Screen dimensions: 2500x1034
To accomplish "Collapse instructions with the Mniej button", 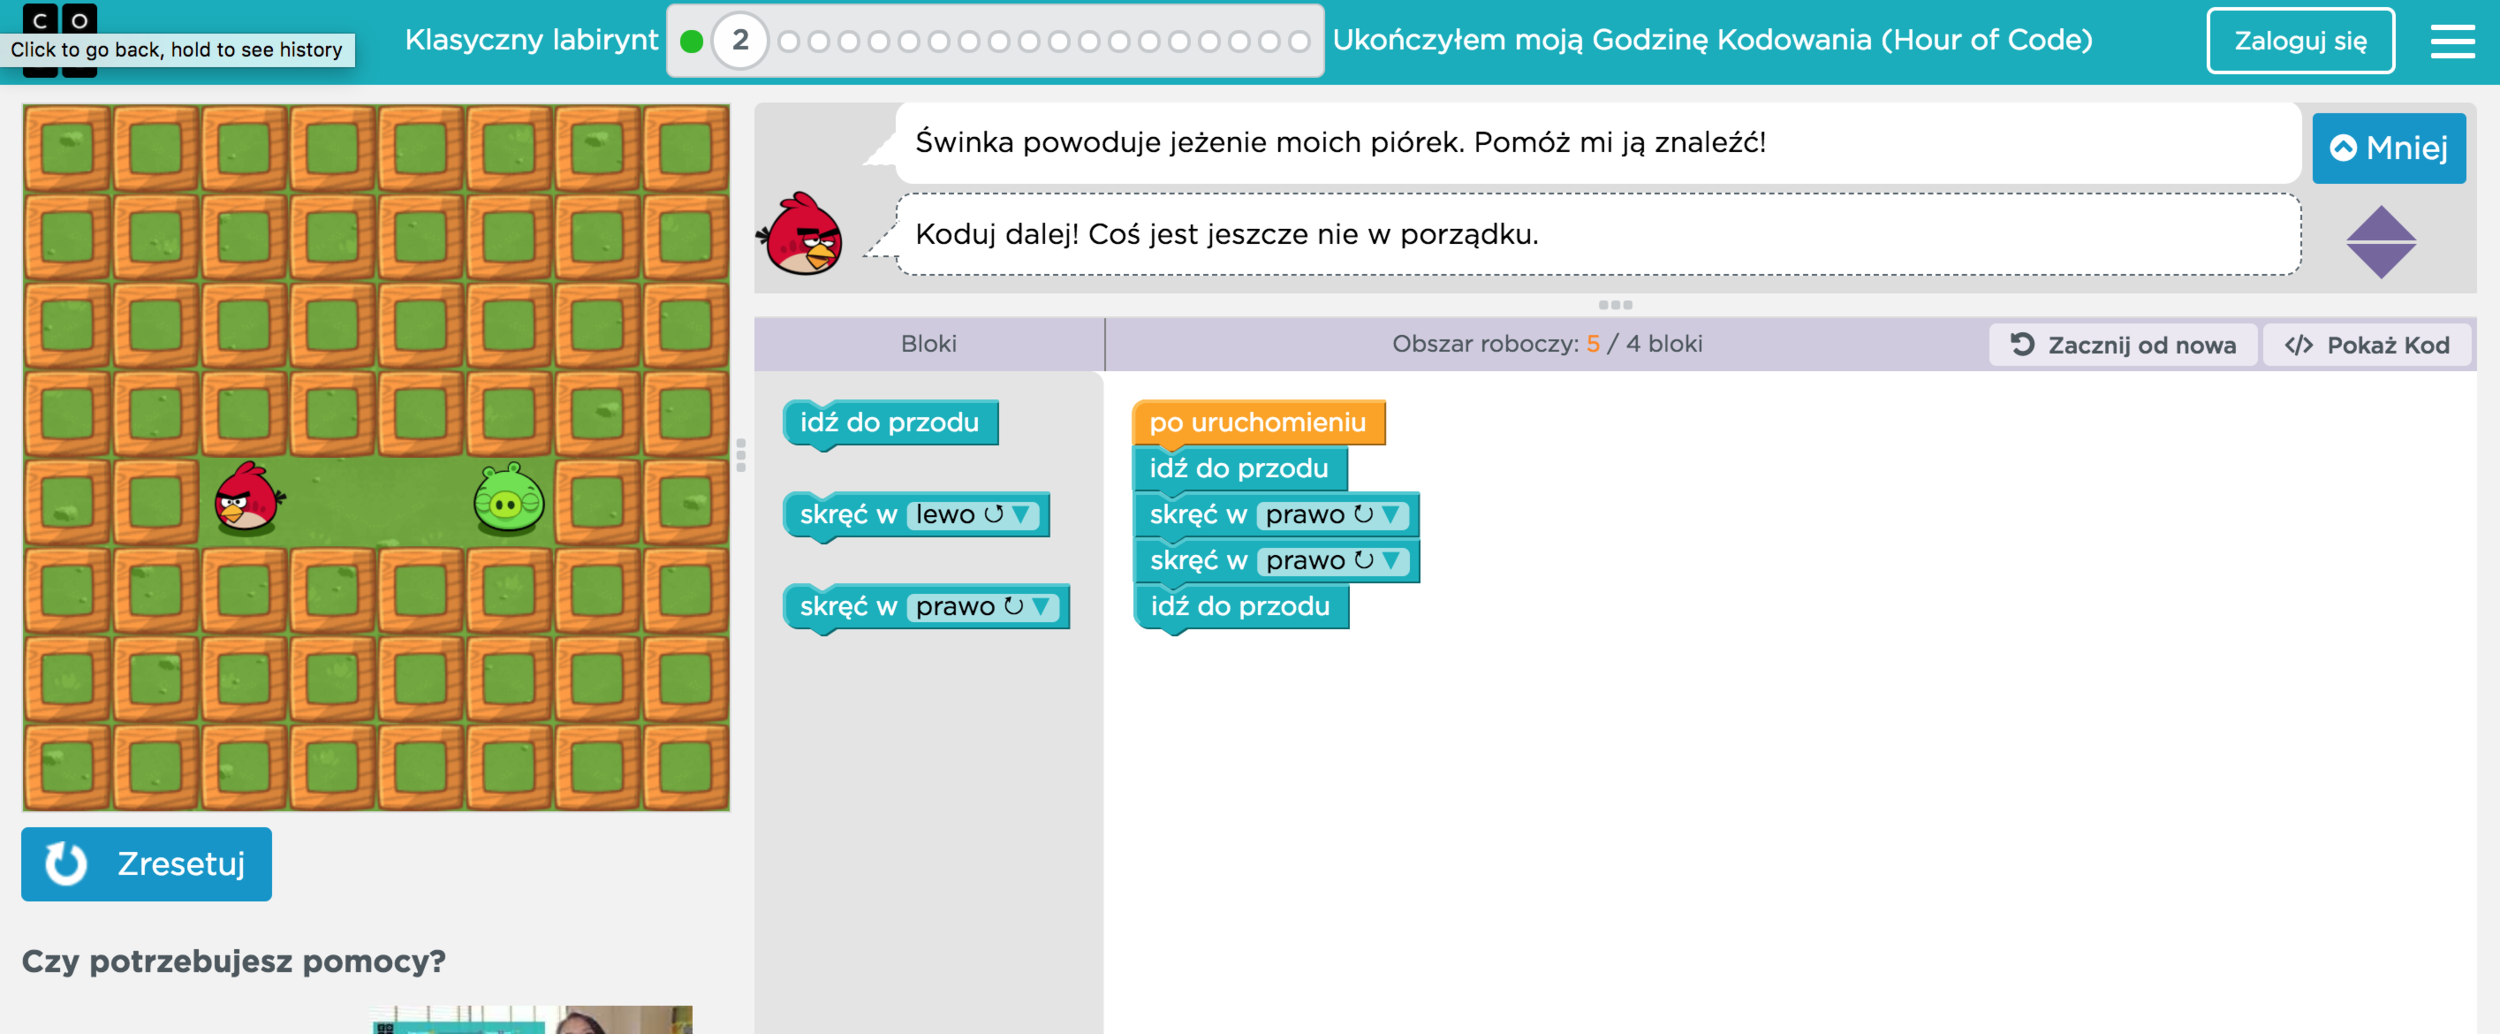I will coord(2389,148).
